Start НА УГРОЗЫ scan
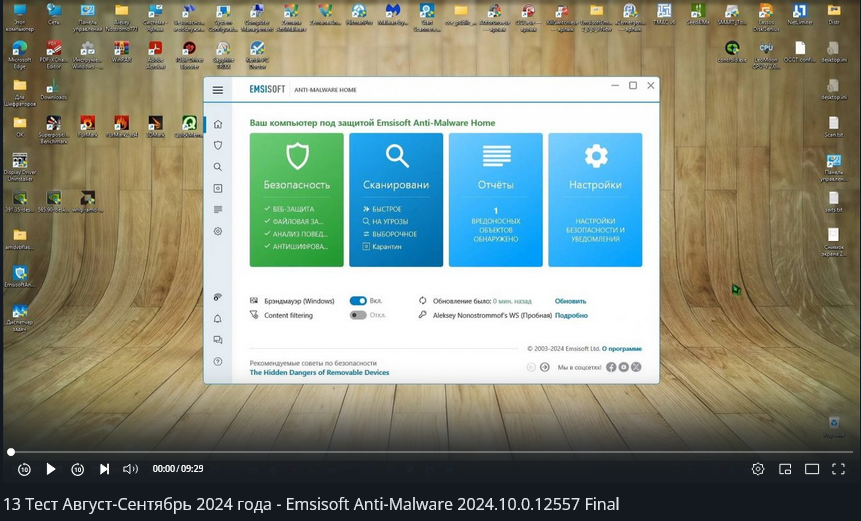861x521 pixels. coord(385,222)
